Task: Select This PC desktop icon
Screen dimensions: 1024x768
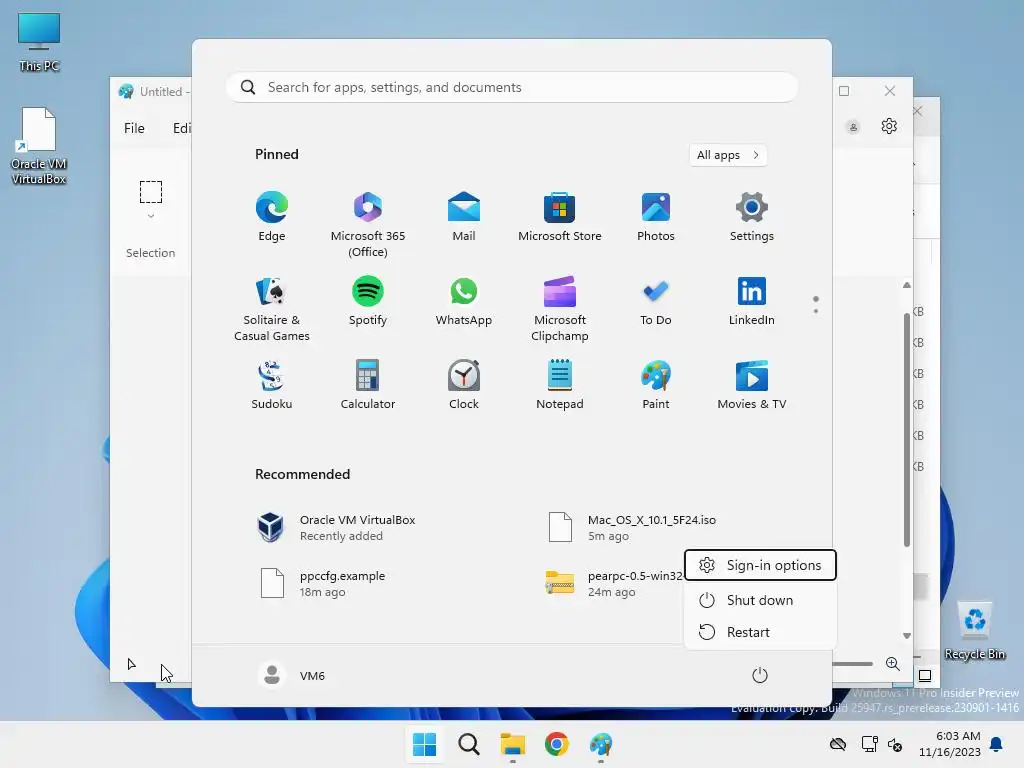Action: coord(39,42)
